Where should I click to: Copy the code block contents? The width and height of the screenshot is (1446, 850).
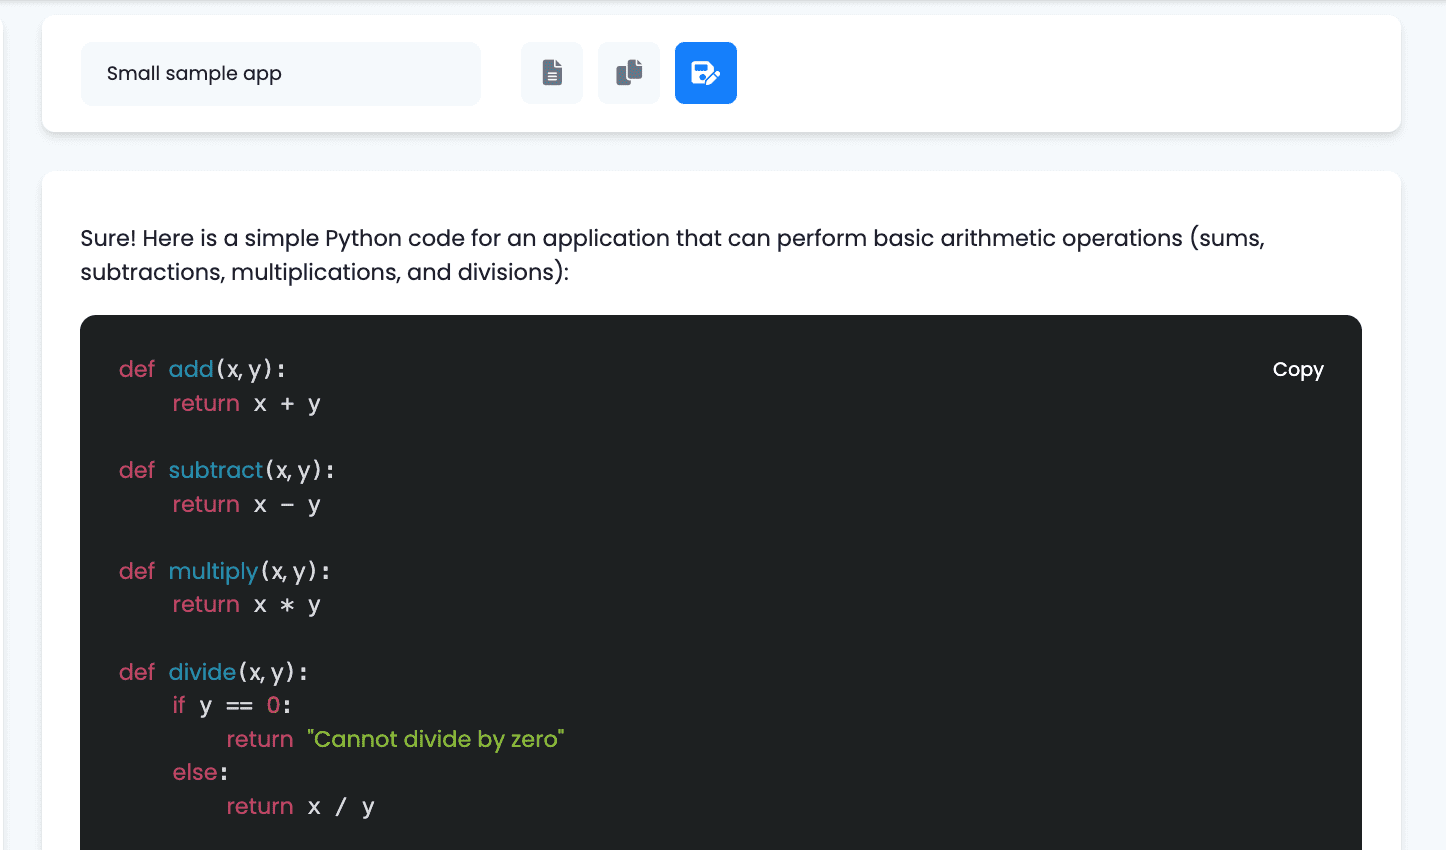coord(1297,370)
